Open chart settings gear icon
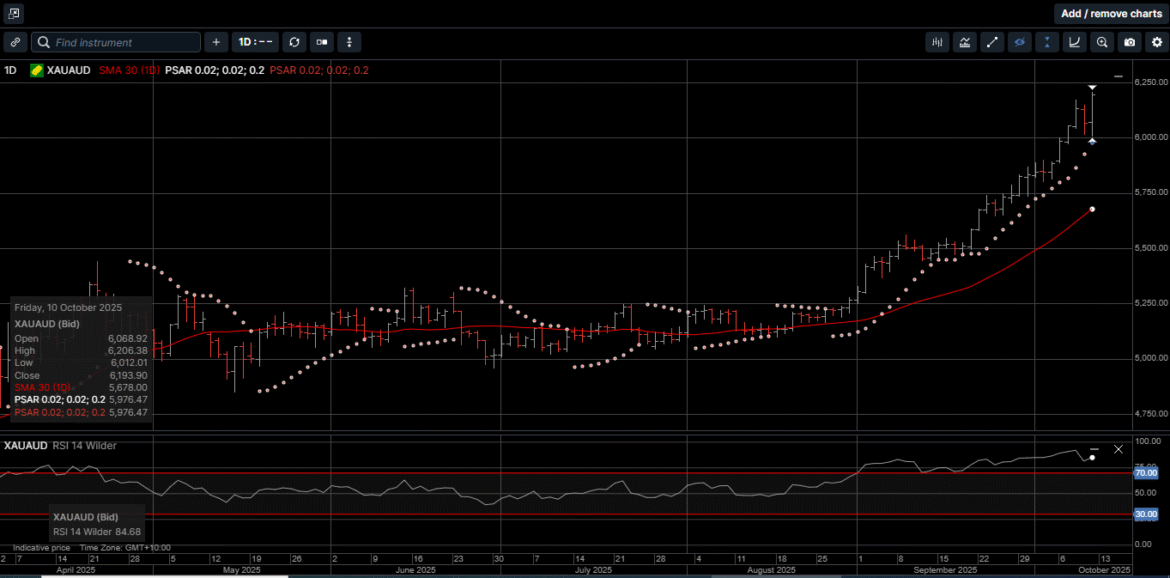 1156,42
